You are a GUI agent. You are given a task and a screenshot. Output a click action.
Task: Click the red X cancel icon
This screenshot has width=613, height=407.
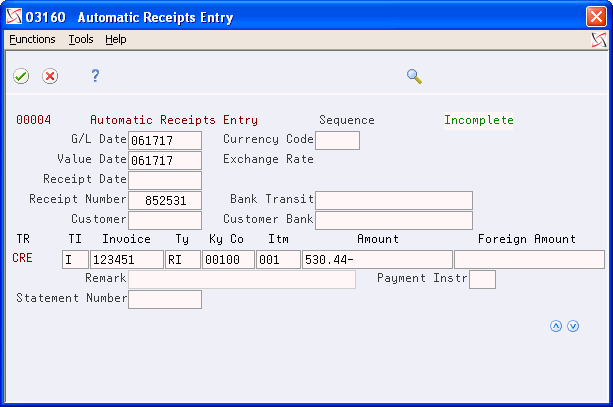click(50, 76)
